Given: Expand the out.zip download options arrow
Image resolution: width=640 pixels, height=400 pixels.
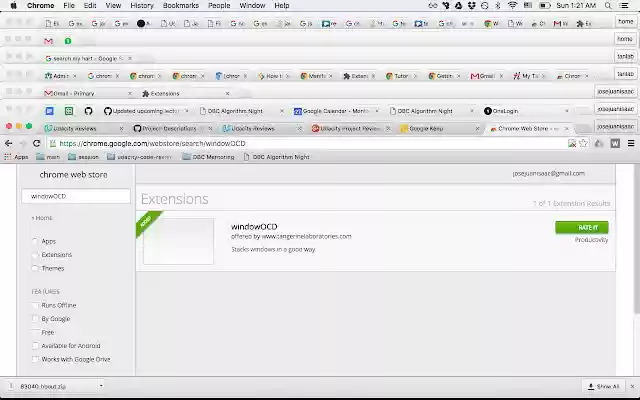Looking at the screenshot, I should point(101,386).
